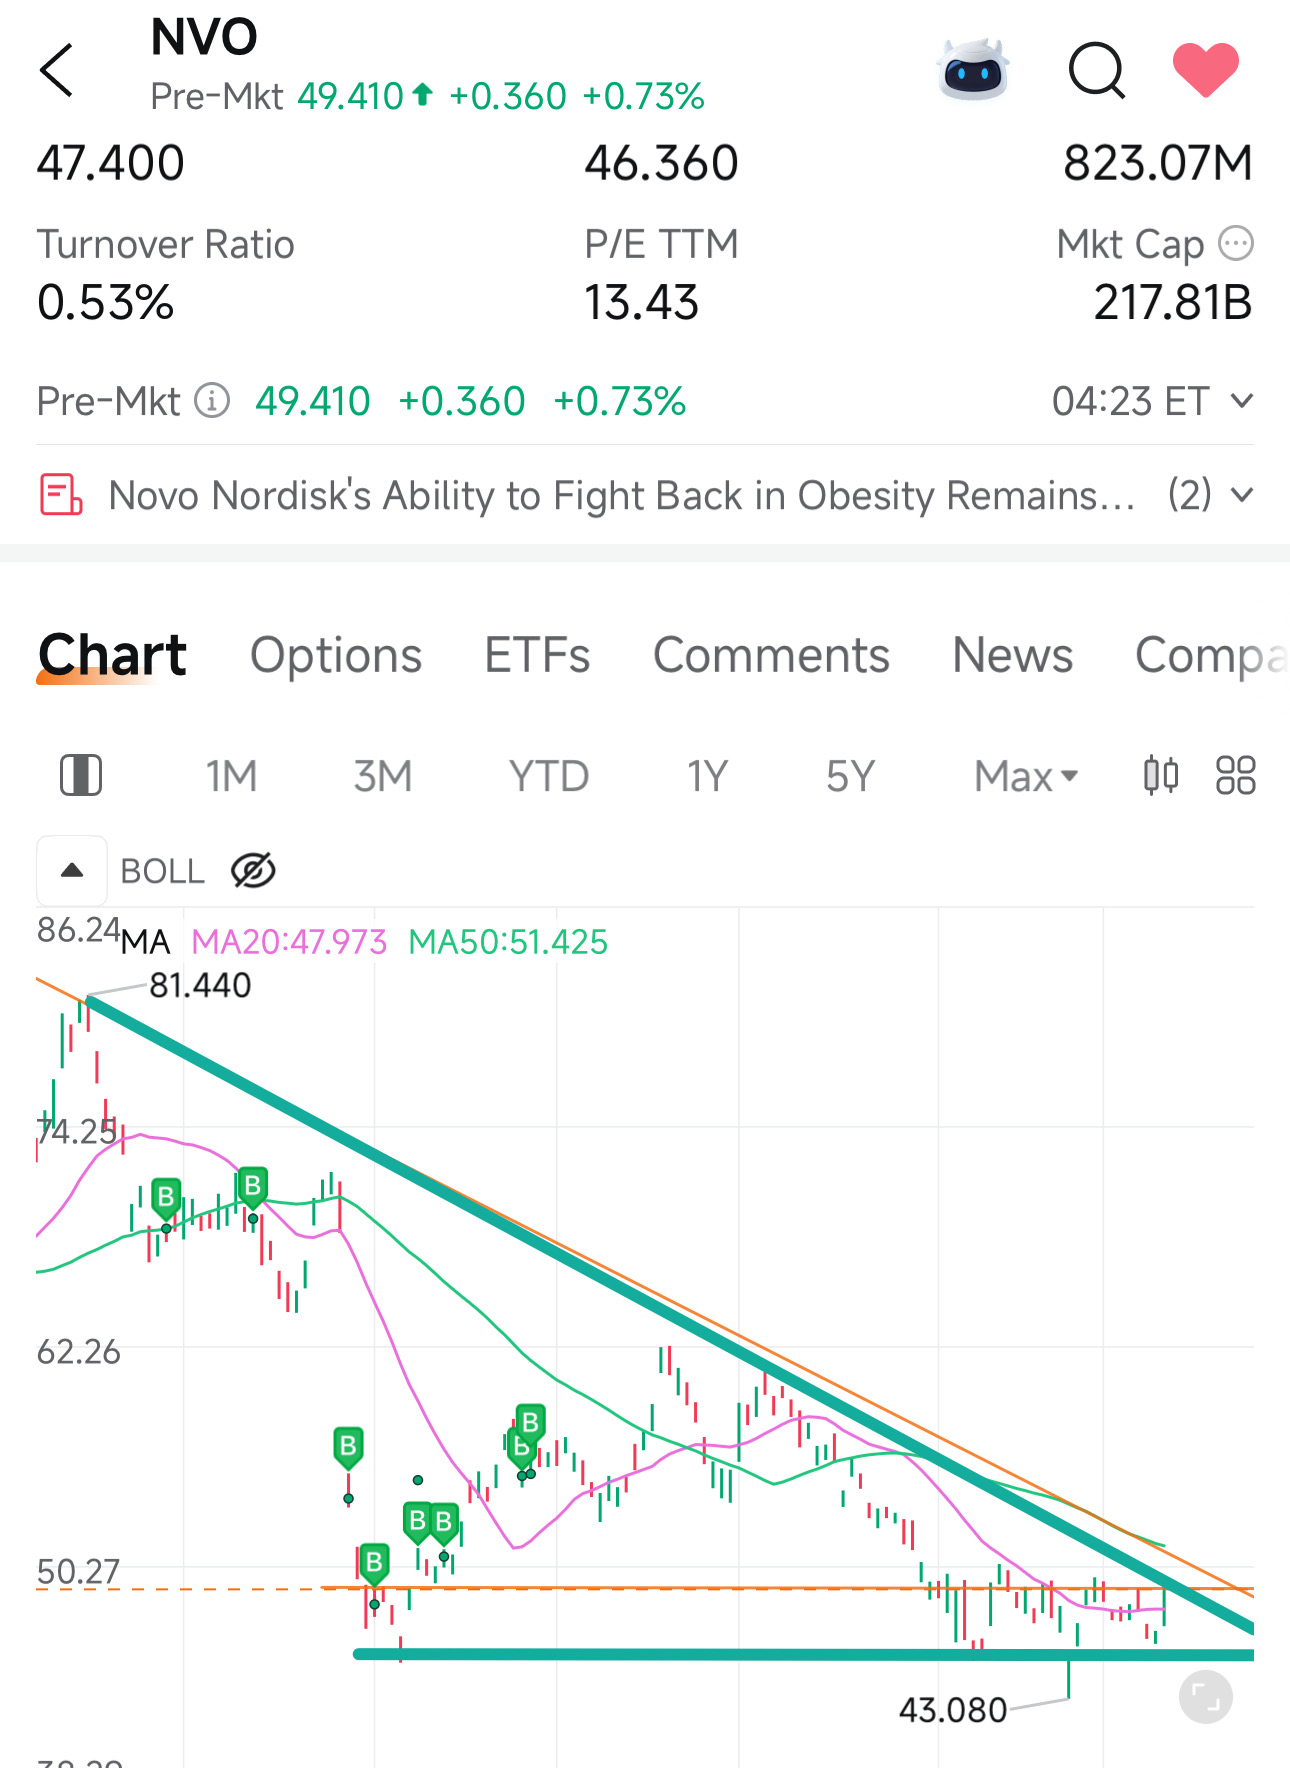Switch to the News tab
This screenshot has width=1290, height=1768.
pos(1012,656)
